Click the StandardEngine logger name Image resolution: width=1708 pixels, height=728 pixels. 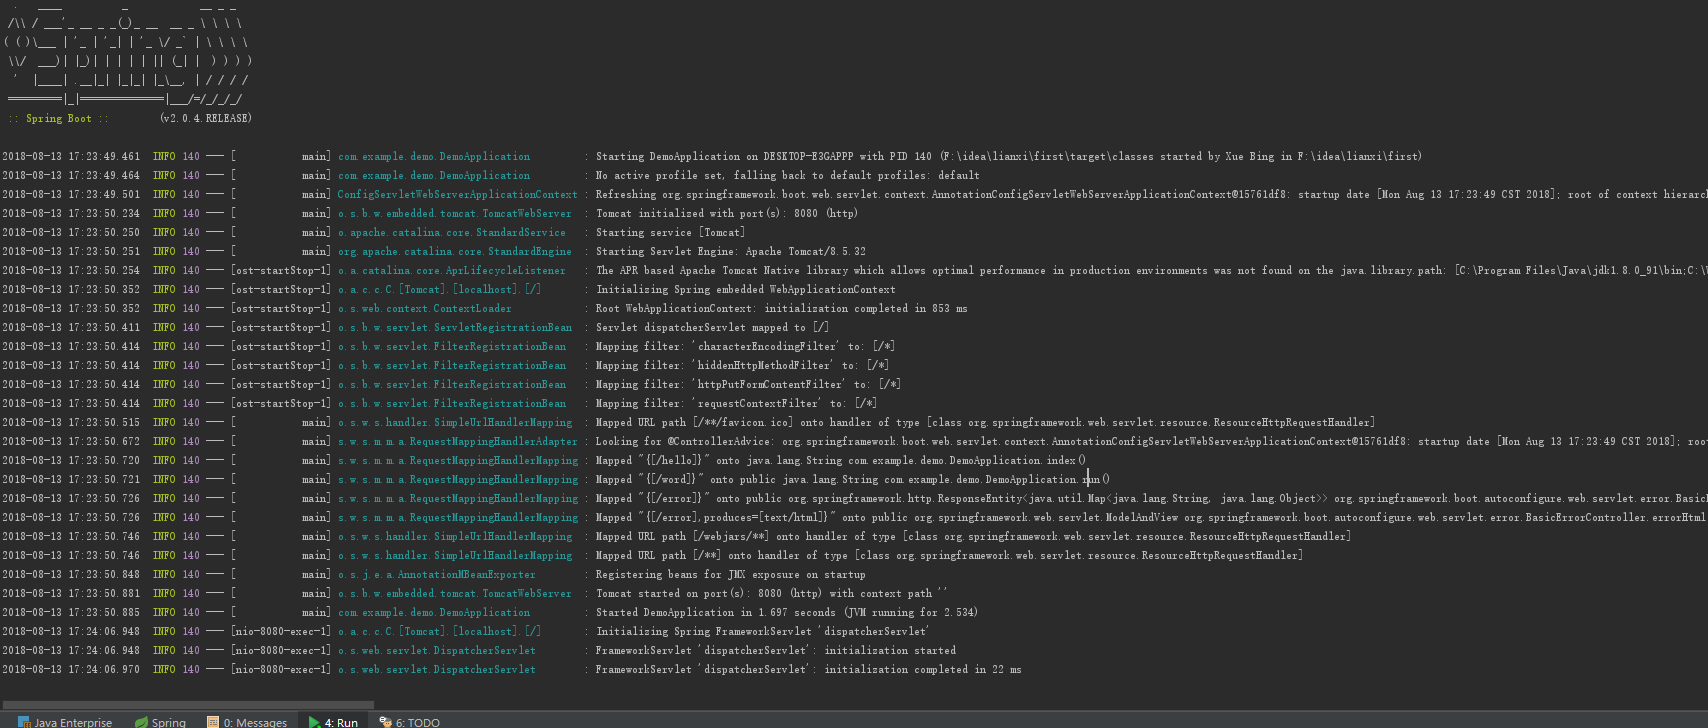click(x=454, y=252)
